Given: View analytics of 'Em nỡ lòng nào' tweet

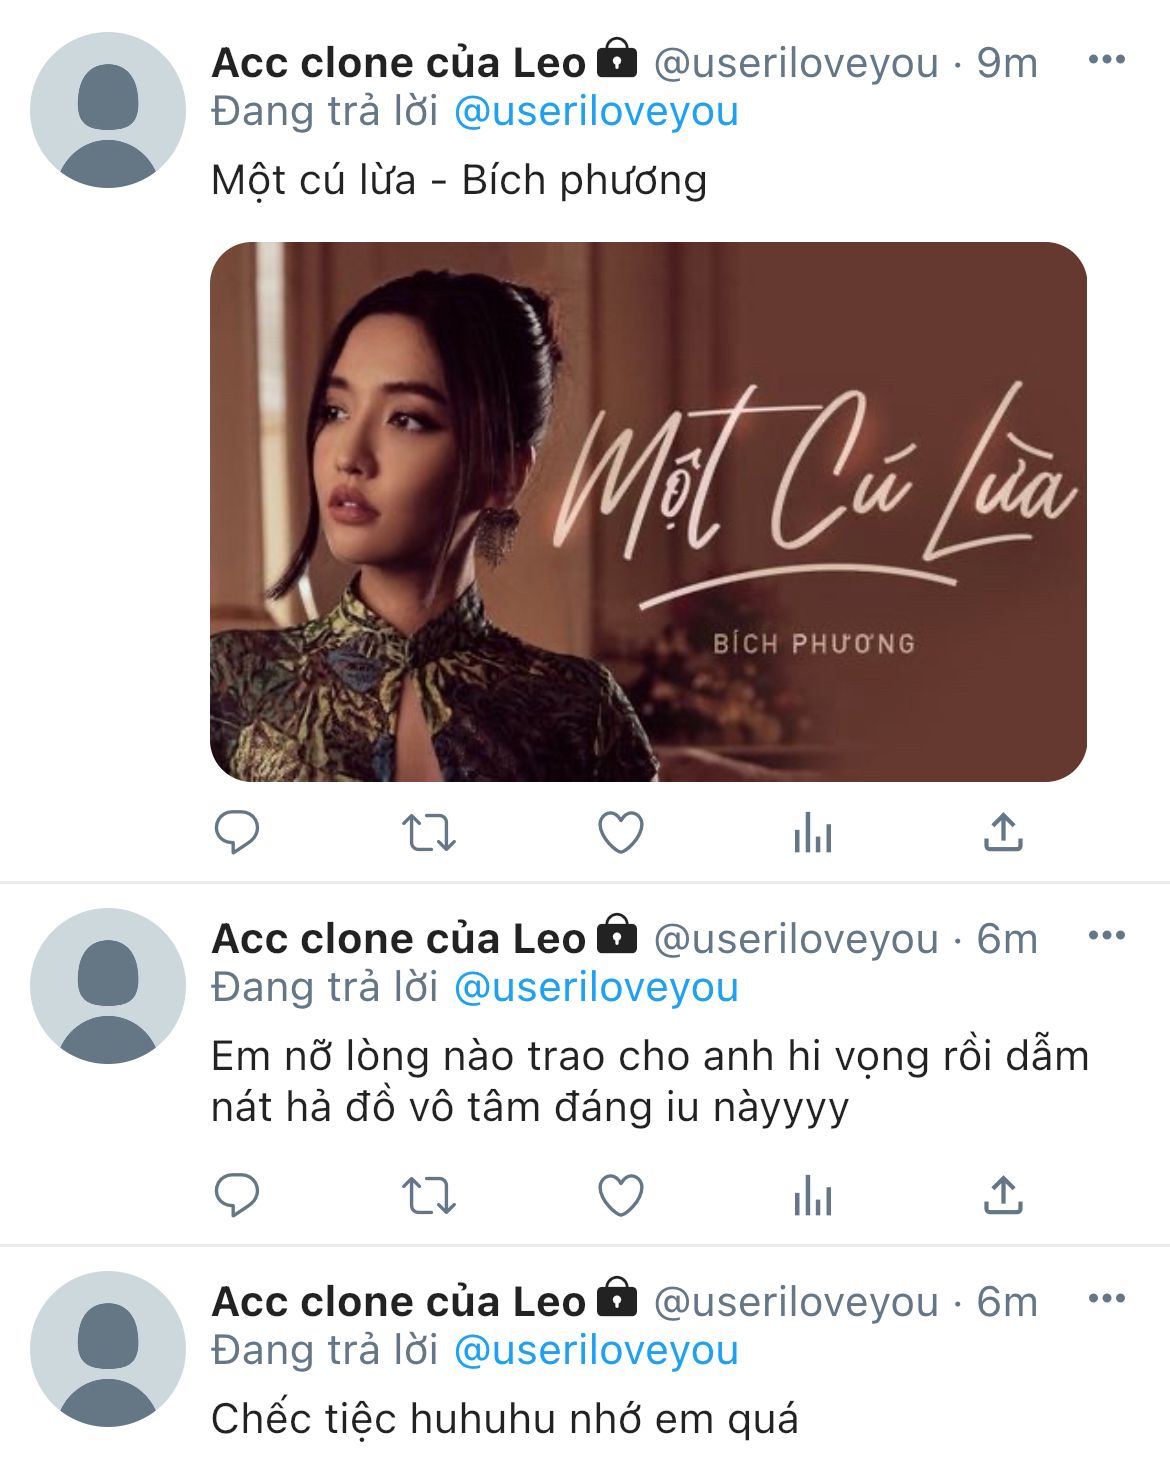Looking at the screenshot, I should (812, 1195).
